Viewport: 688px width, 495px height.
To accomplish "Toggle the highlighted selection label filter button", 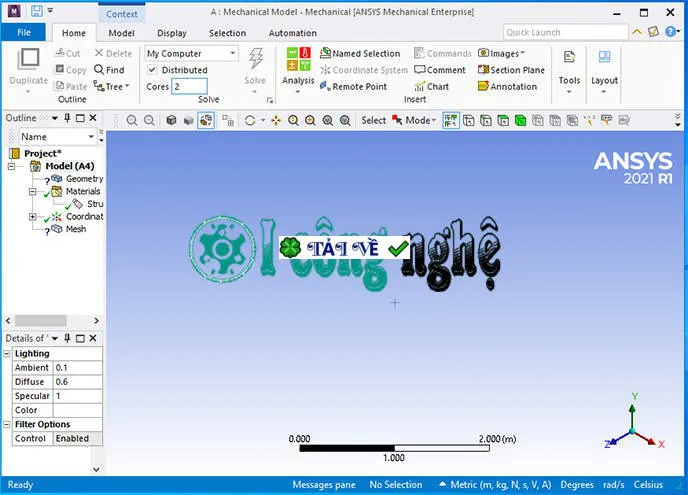I will click(x=451, y=120).
